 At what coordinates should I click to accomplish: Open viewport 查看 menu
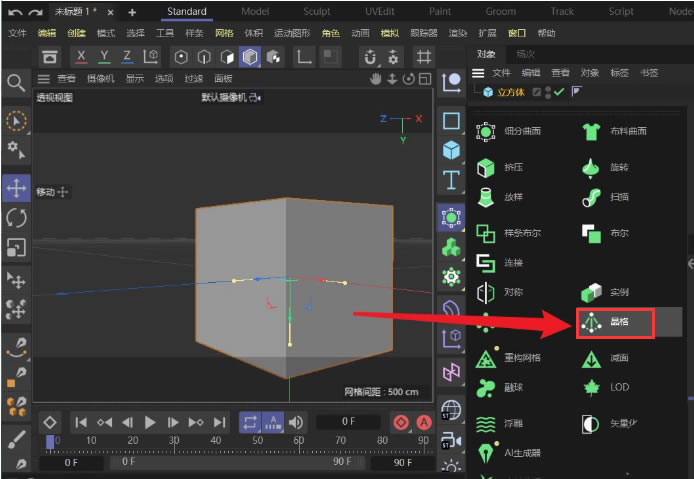tap(66, 79)
